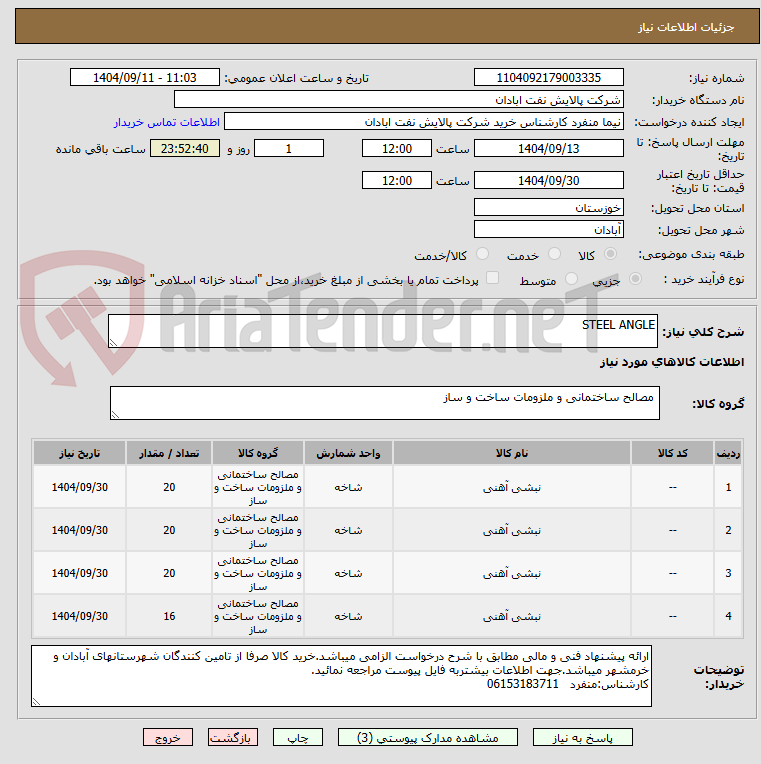Toggle the Islamic treasury payment checkbox
Screen dimensions: 761x764
493,278
